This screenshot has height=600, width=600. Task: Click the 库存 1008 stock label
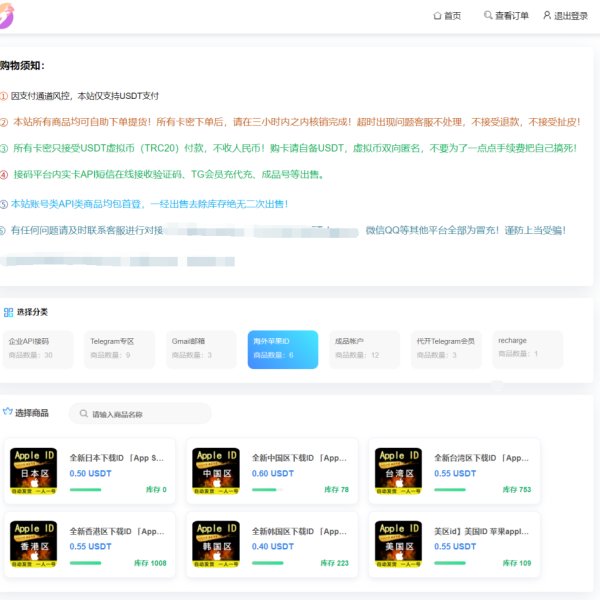tap(150, 563)
